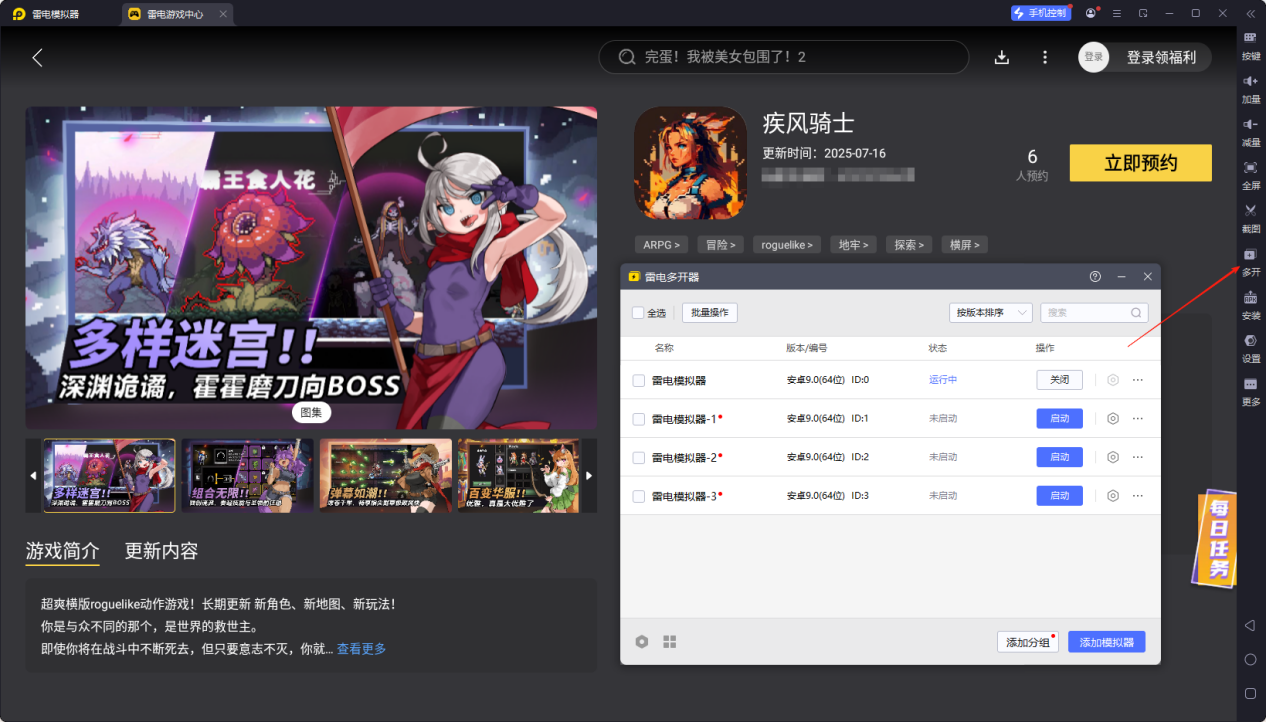Open the 多开 multi-instance icon in sidebar
Image resolution: width=1266 pixels, height=722 pixels.
(x=1250, y=260)
